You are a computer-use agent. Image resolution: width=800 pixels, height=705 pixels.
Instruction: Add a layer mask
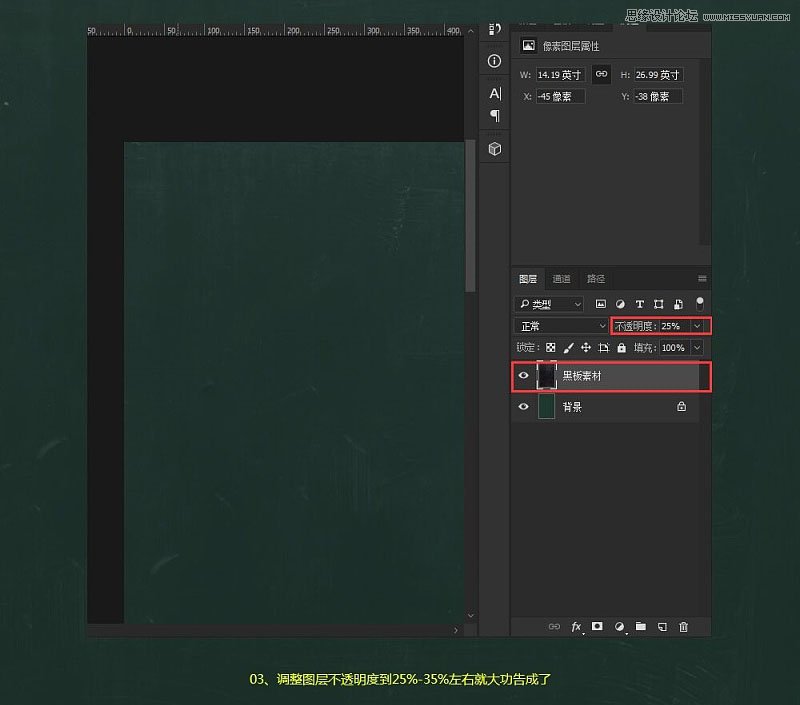[598, 627]
